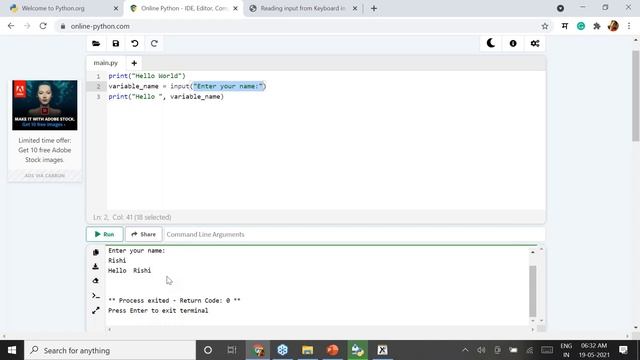Image resolution: width=640 pixels, height=360 pixels.
Task: Bookmark this page with the star icon
Action: [544, 26]
